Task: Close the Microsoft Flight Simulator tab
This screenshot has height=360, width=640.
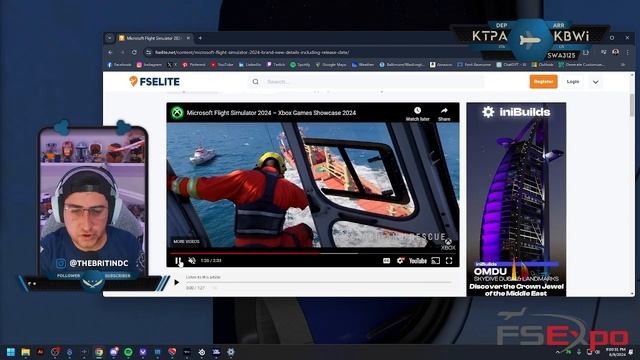Action: pos(188,38)
